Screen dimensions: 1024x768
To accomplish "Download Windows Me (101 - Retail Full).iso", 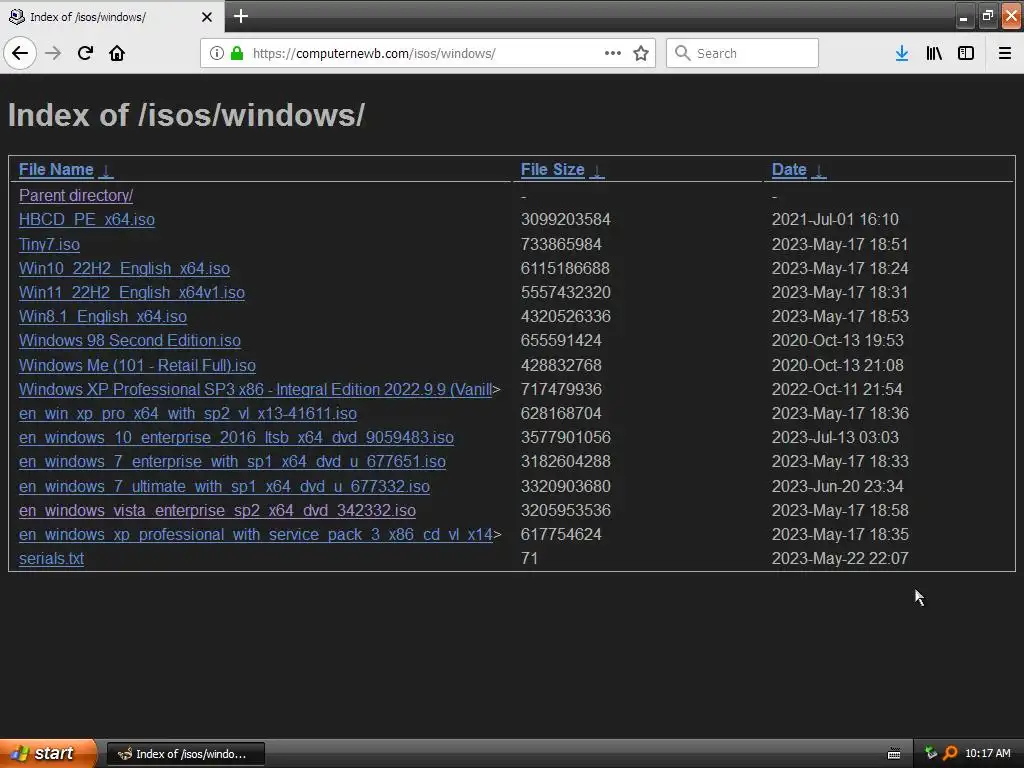I will (137, 365).
